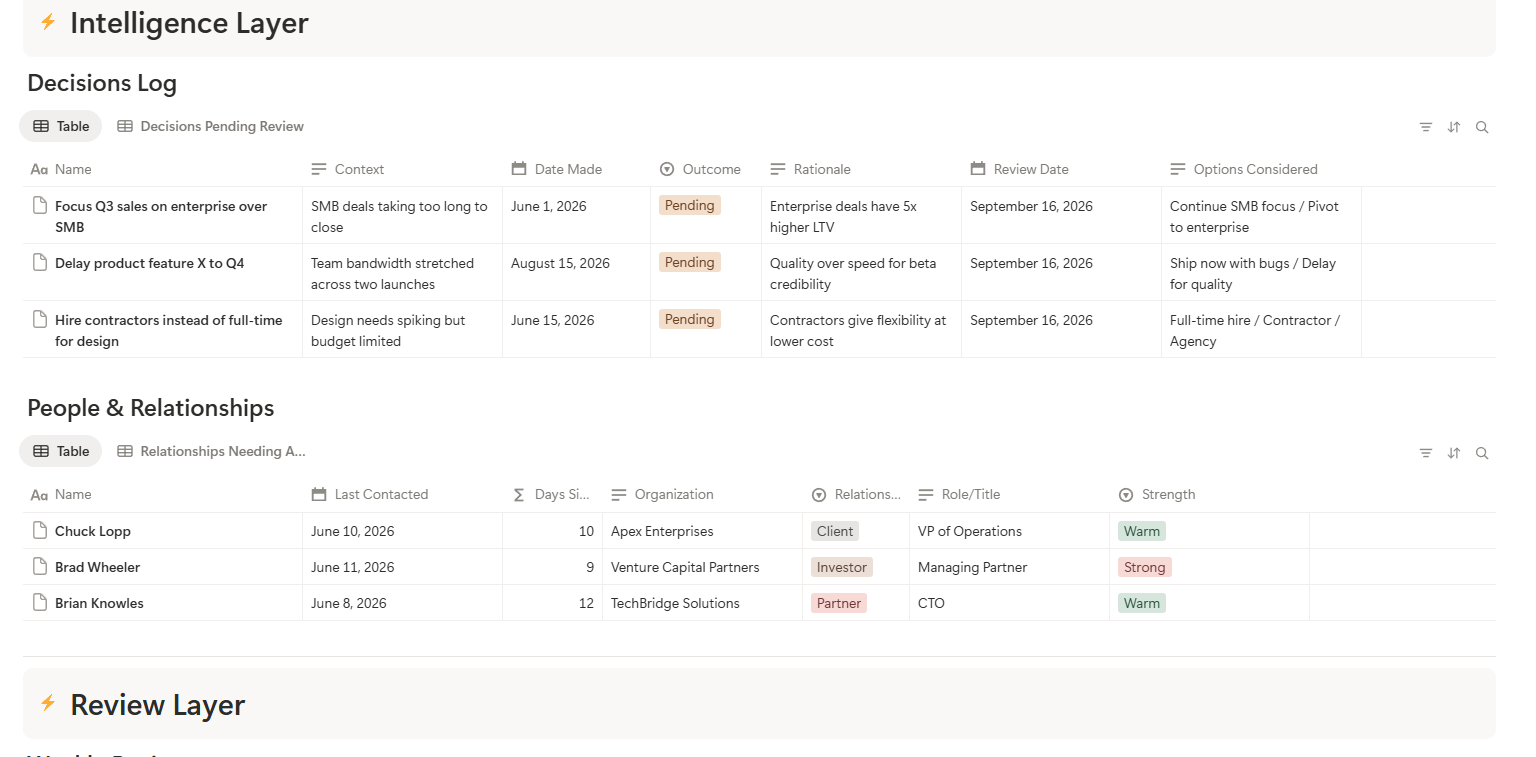Click Pending tag in Delay product feature row
1536x757 pixels.
point(690,262)
